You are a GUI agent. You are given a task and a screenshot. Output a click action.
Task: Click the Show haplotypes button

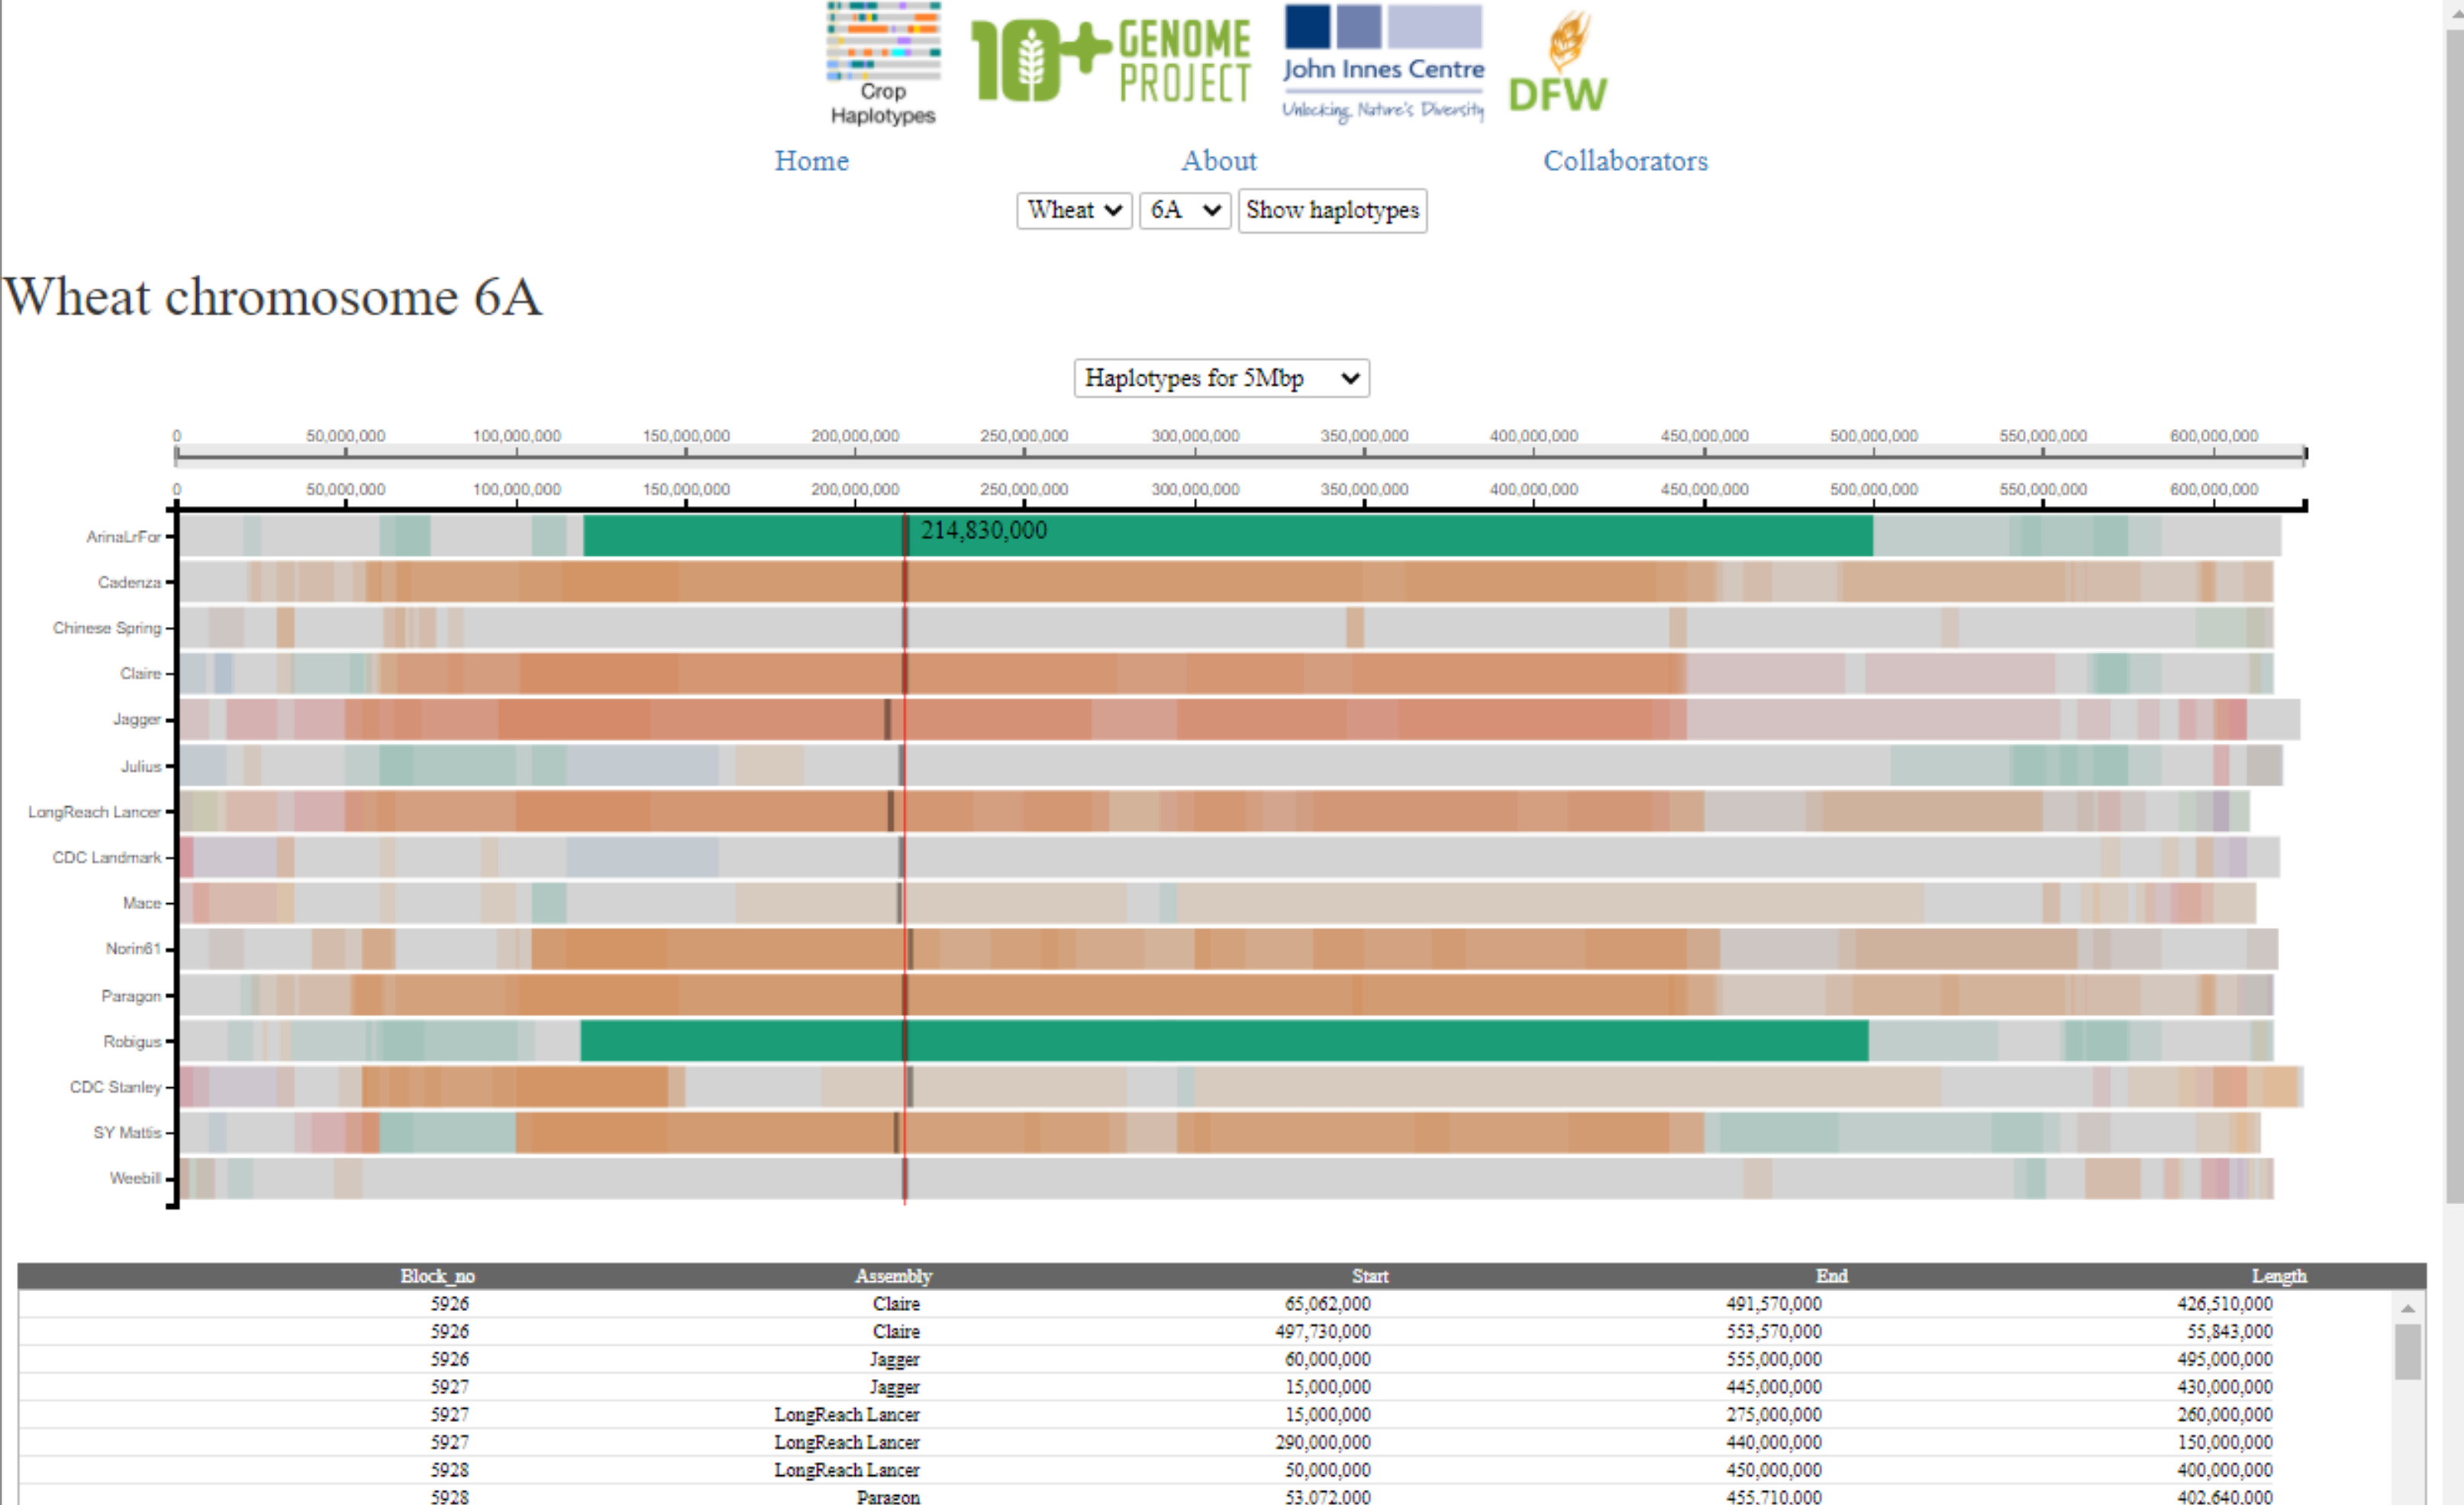click(1332, 210)
